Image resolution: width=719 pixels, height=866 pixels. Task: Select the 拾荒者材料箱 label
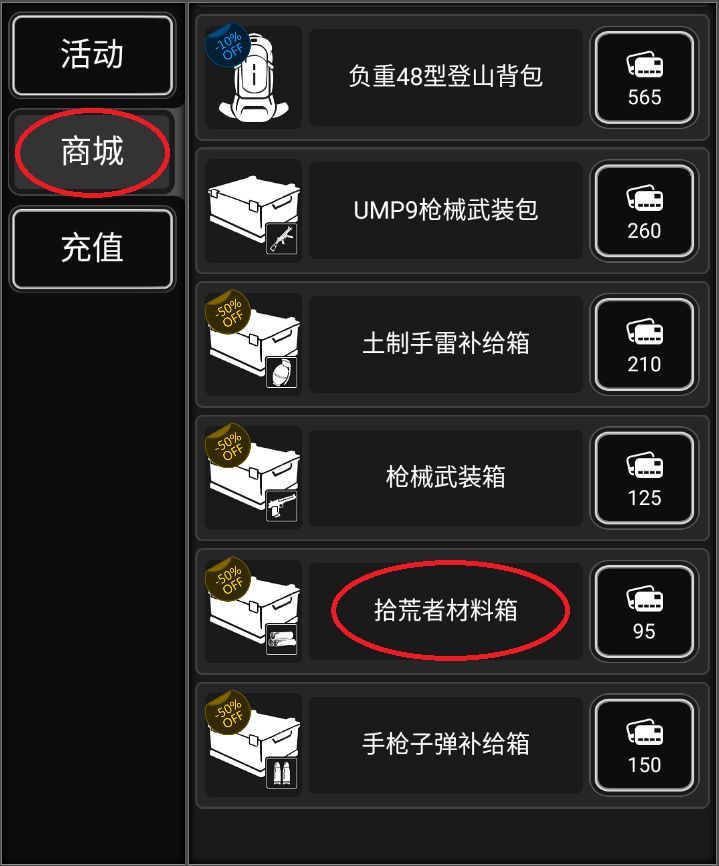446,611
